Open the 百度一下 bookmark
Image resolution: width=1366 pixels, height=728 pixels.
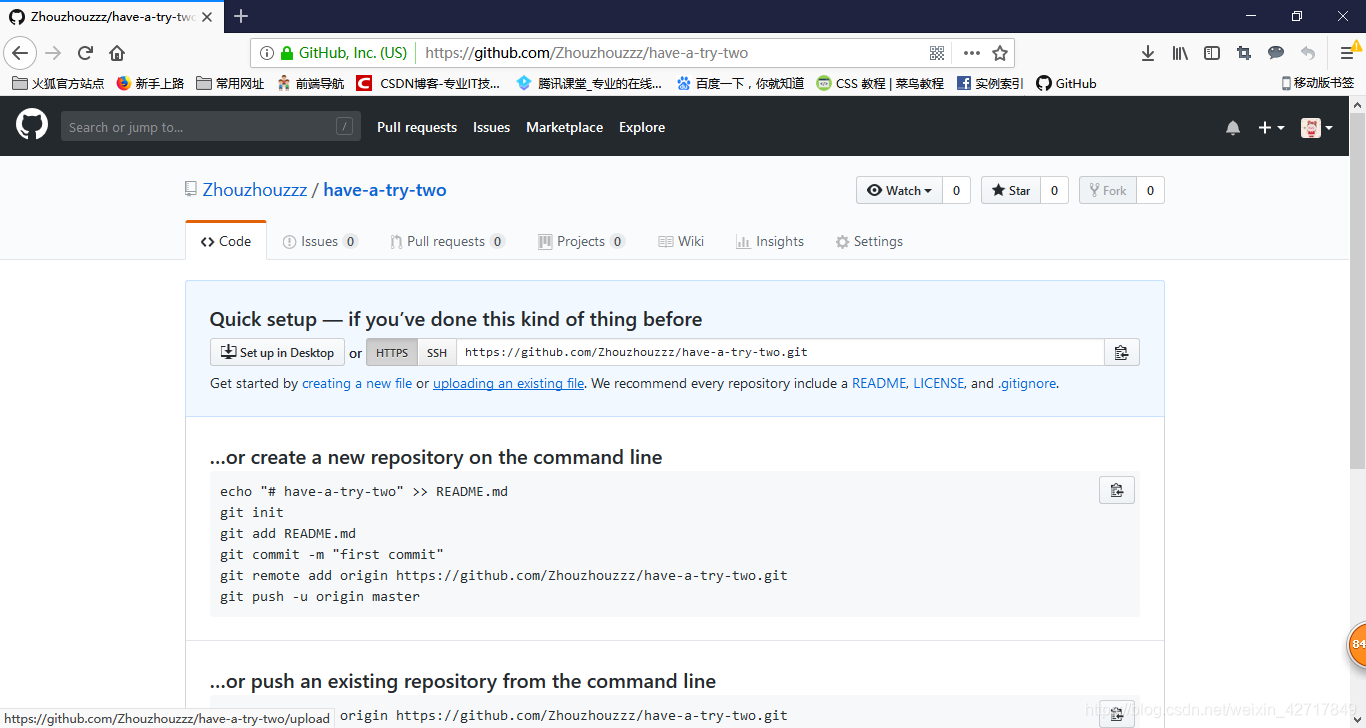click(x=740, y=83)
